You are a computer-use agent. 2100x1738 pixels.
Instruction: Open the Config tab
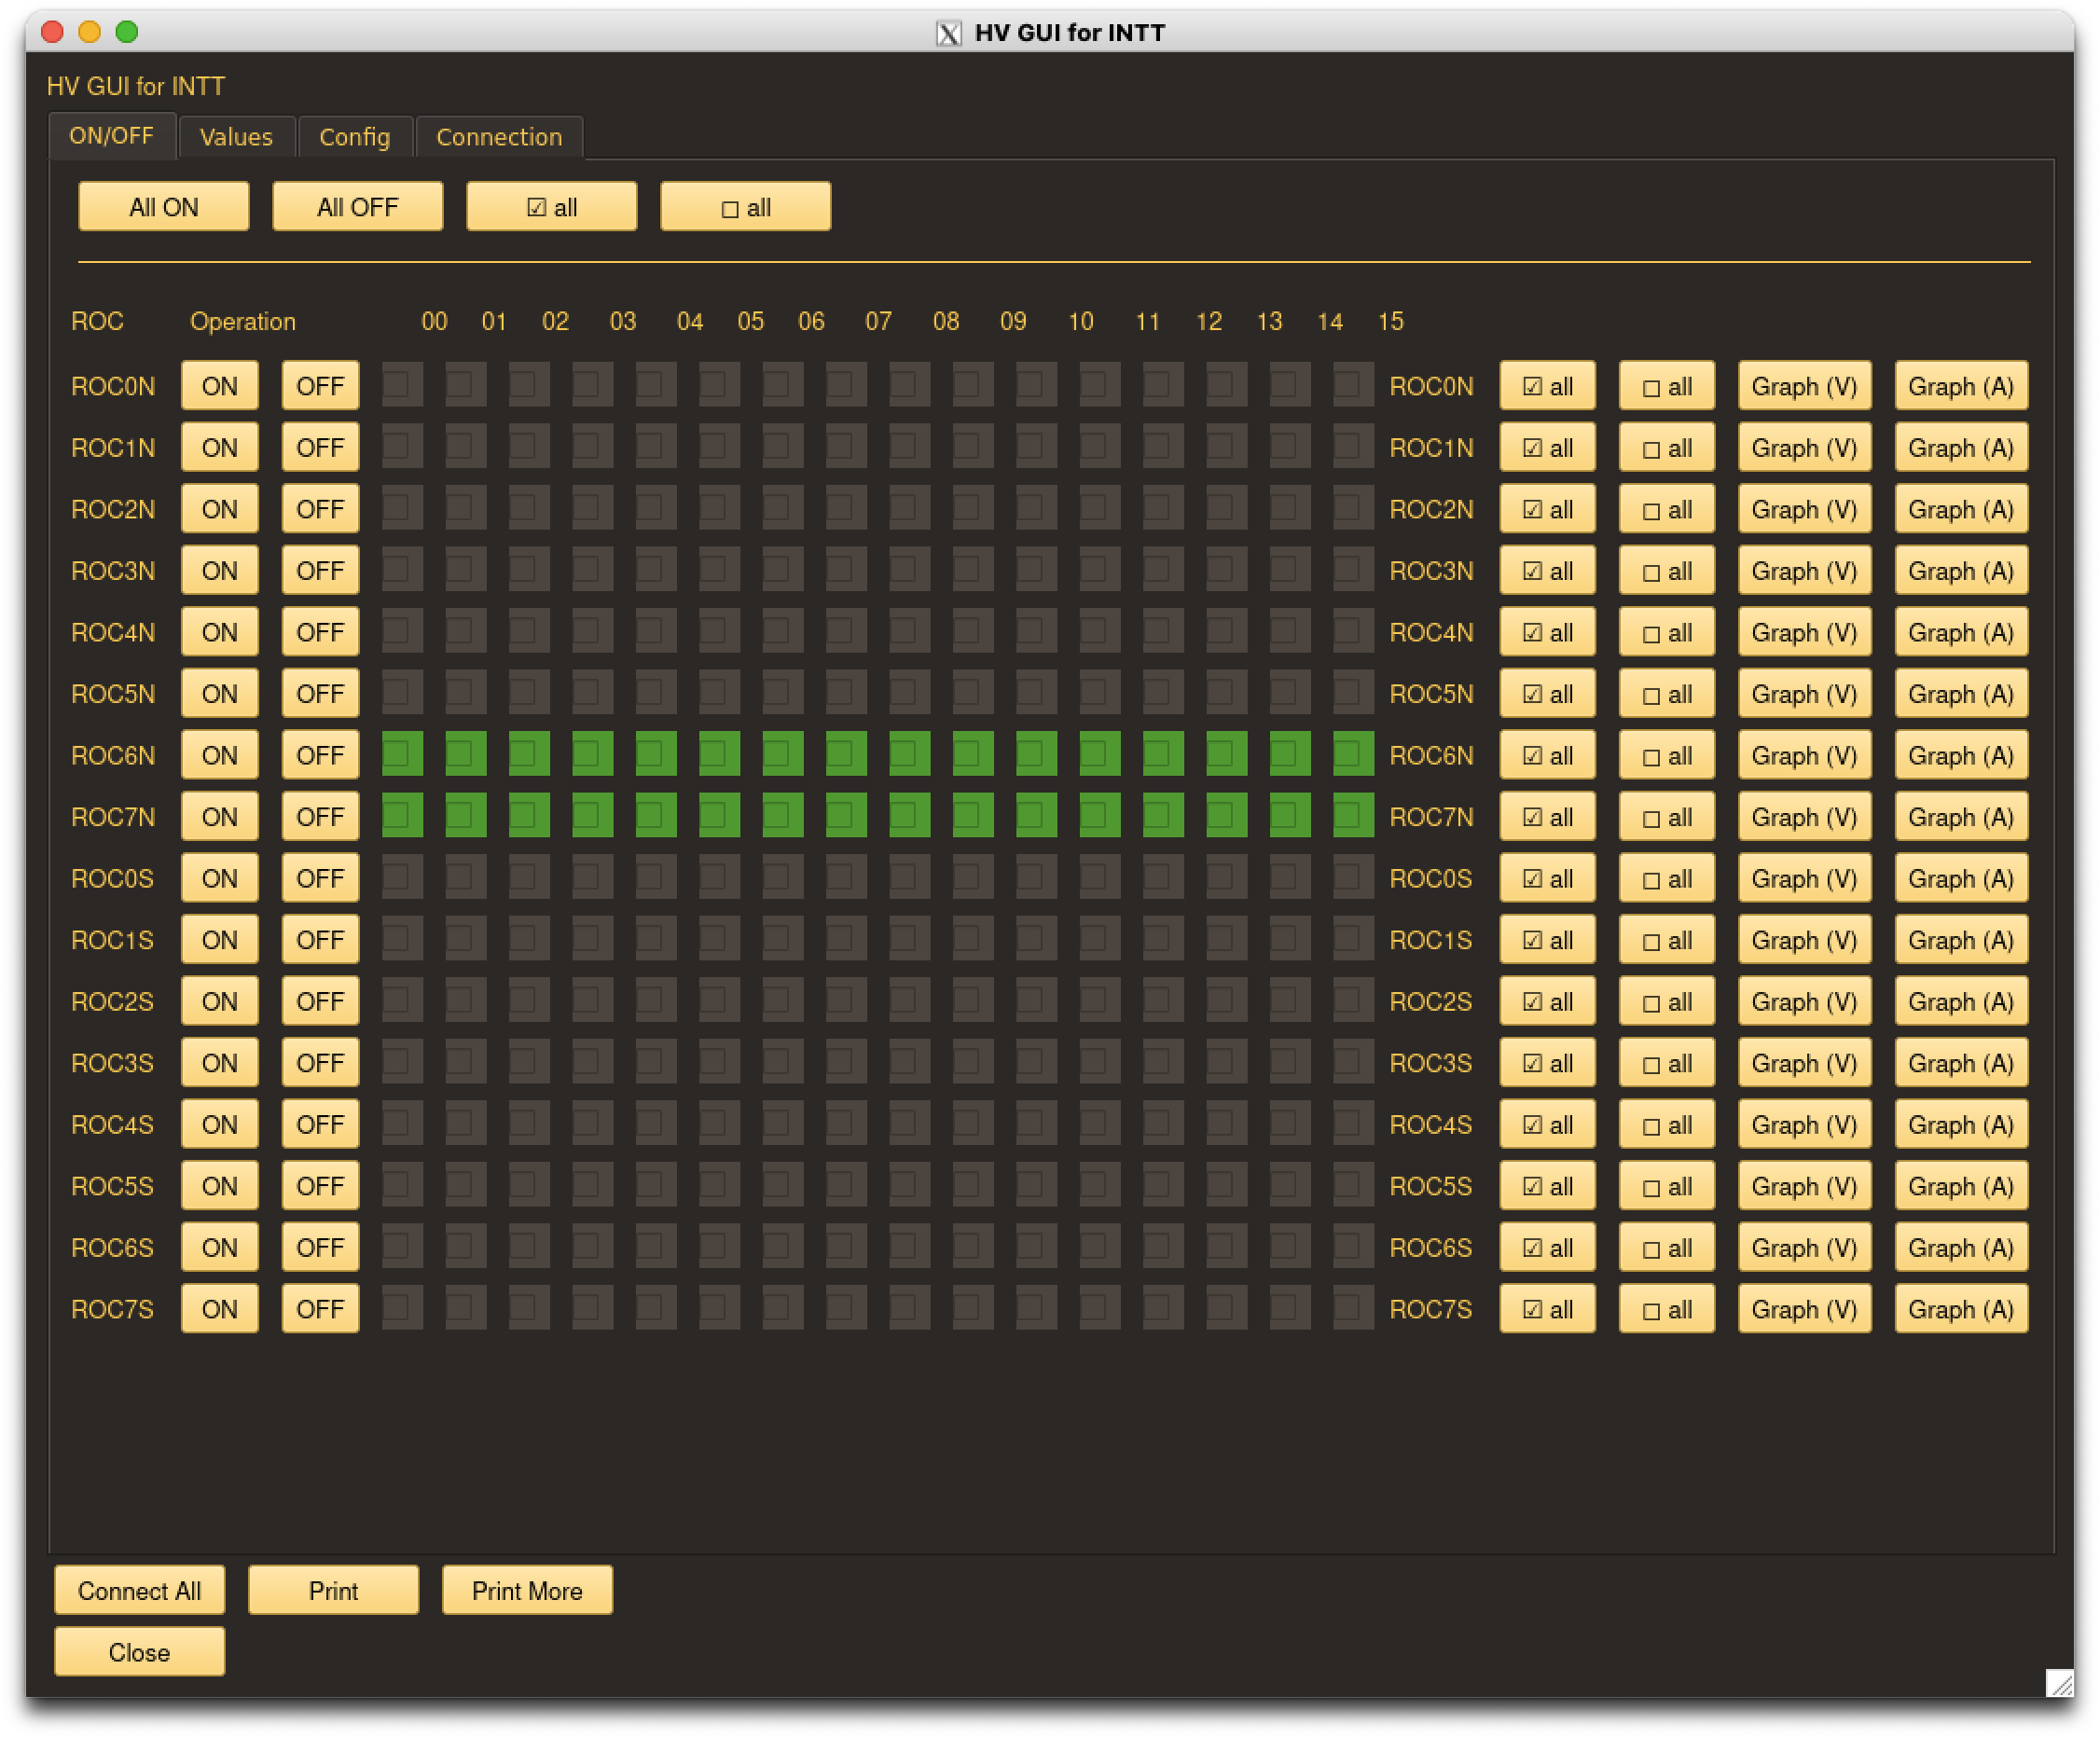click(354, 137)
